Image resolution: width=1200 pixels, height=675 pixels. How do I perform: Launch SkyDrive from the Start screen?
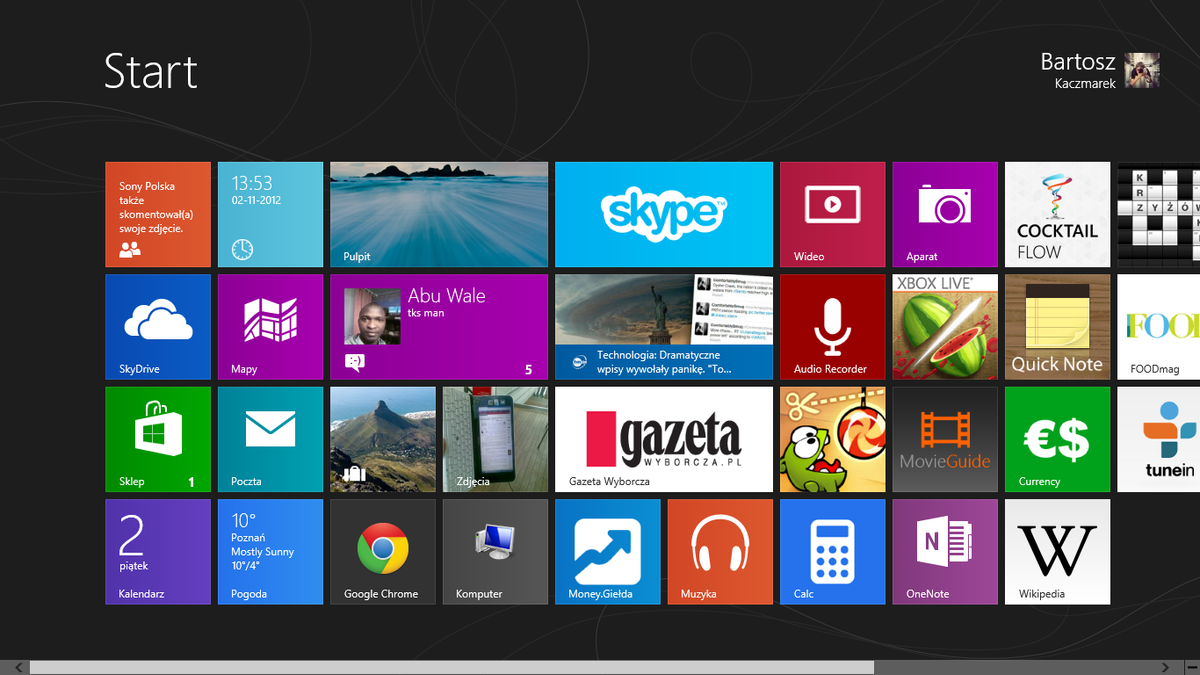click(x=157, y=327)
